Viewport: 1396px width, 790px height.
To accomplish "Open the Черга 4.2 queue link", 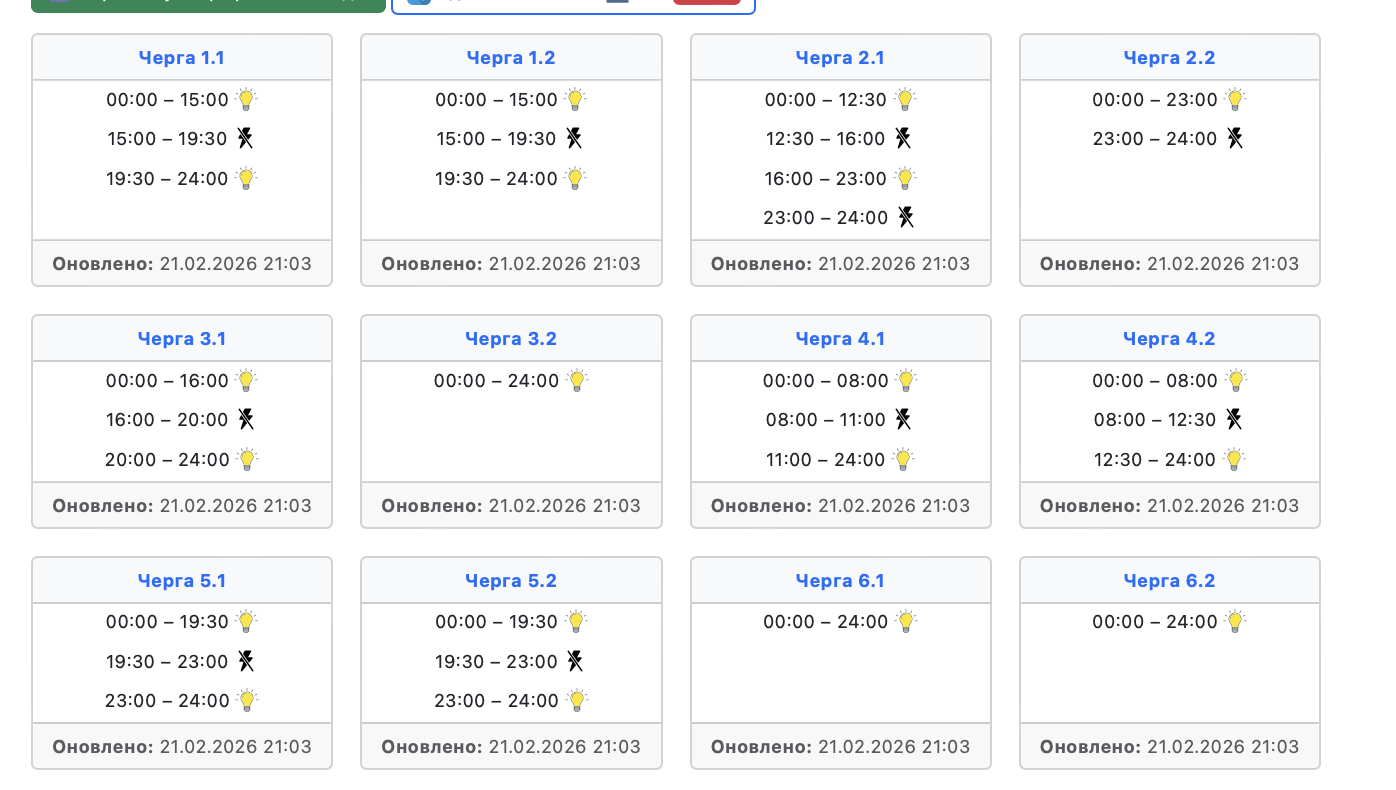I will 1169,339.
